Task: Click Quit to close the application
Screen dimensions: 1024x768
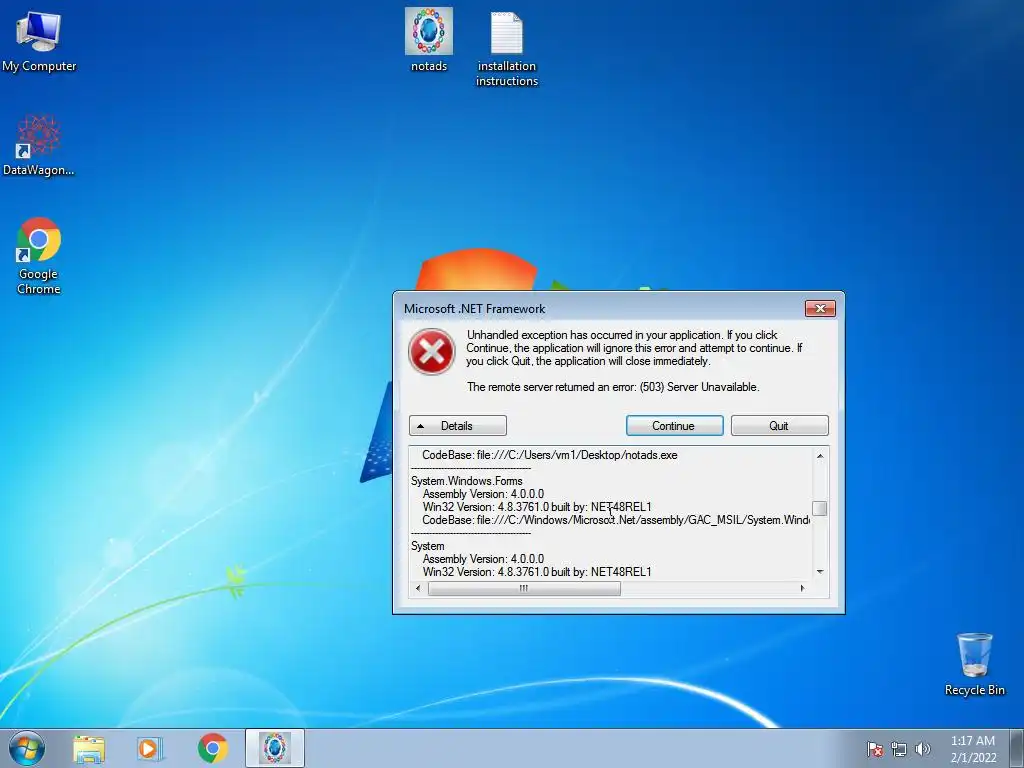Action: click(780, 426)
